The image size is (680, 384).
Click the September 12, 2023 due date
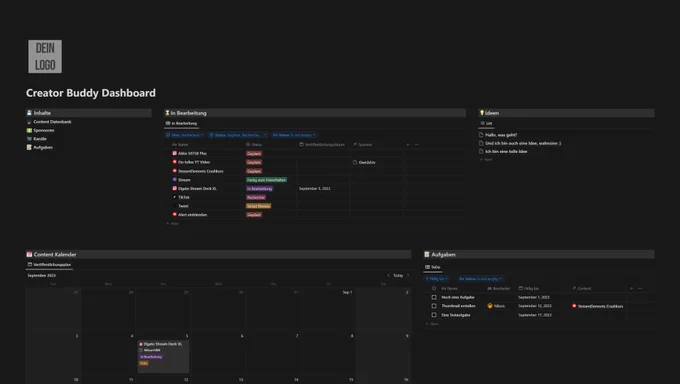[x=535, y=306]
